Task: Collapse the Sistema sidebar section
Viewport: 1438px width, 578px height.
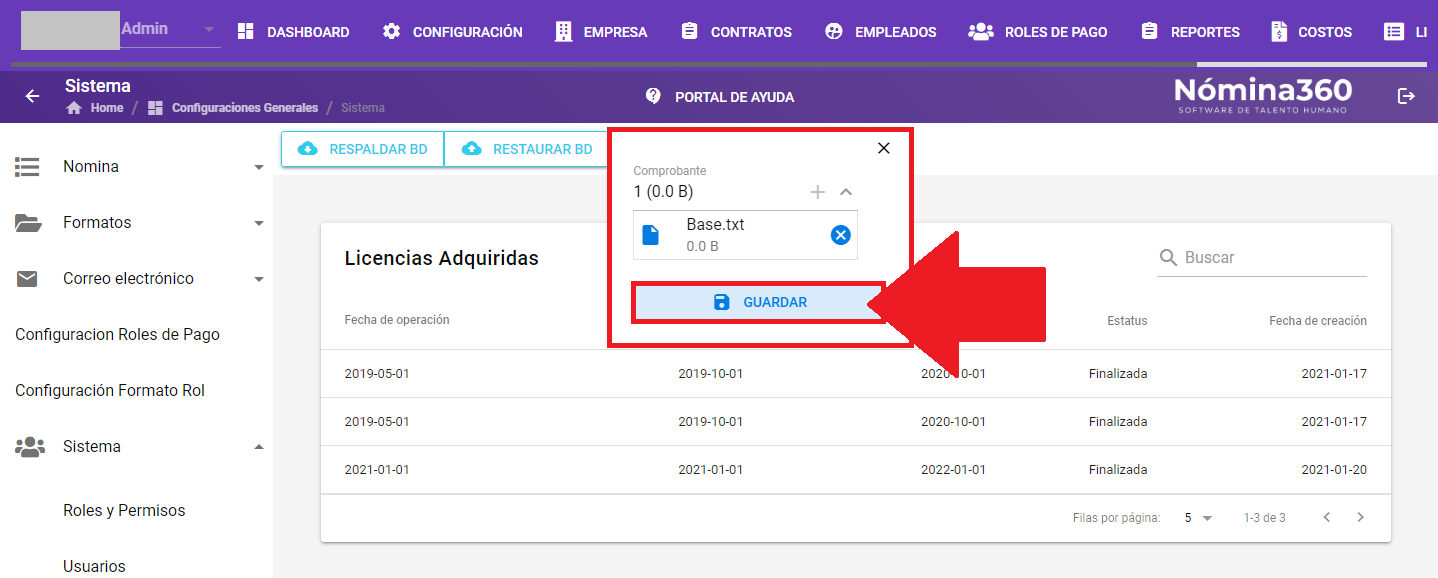Action: coord(136,447)
